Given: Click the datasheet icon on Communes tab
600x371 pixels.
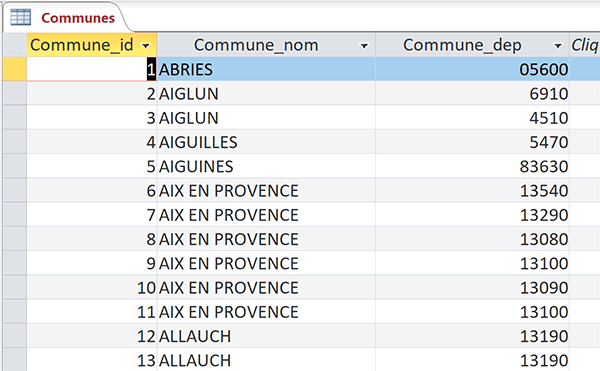Looking at the screenshot, I should pos(20,18).
